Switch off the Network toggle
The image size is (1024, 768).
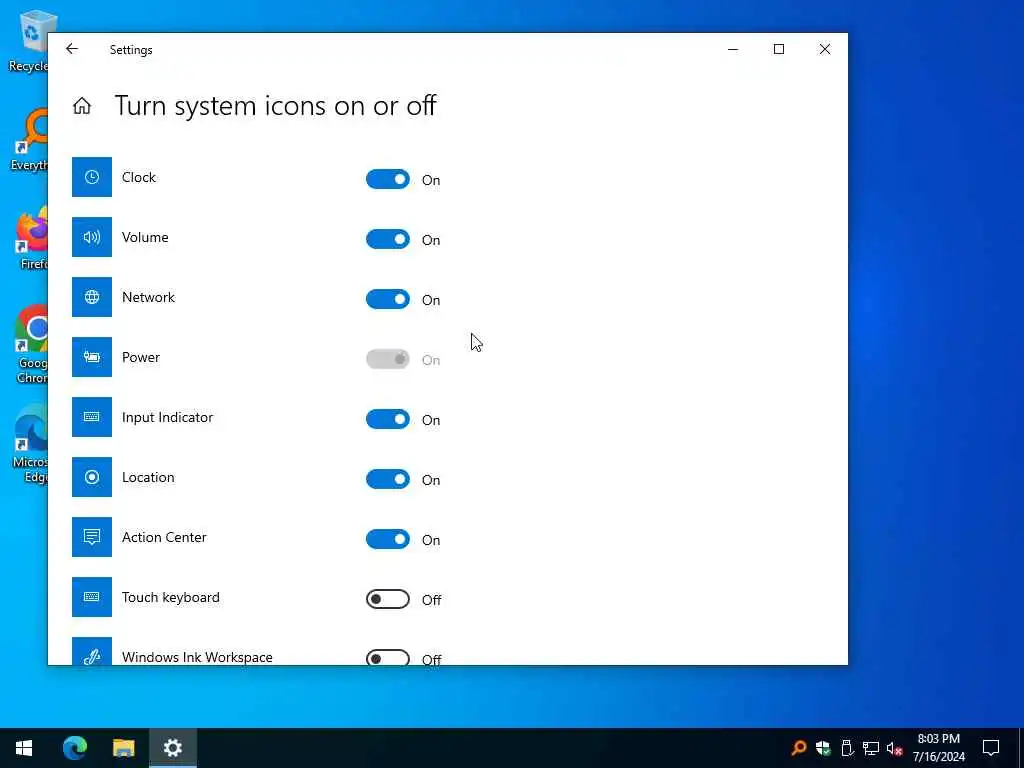388,299
